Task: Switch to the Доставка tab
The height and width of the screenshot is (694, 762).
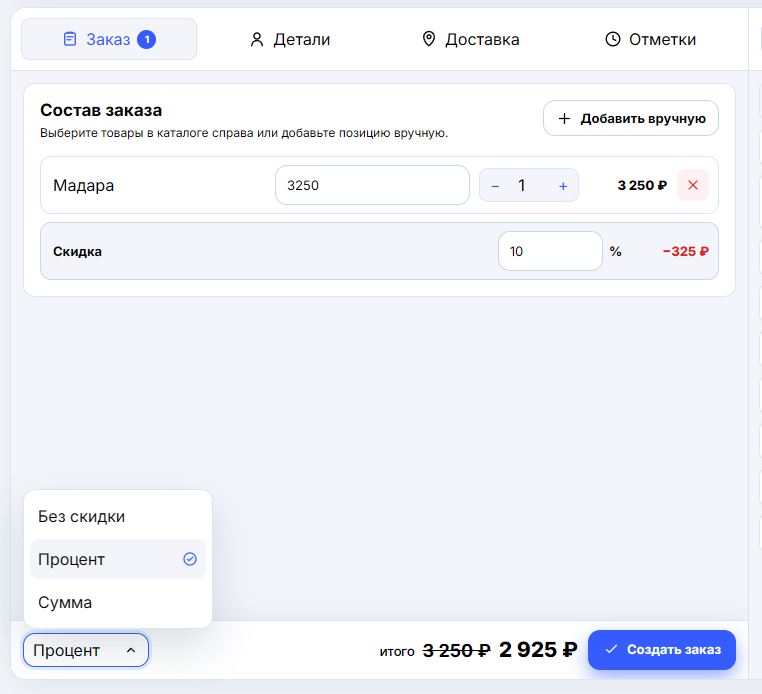Action: pyautogui.click(x=470, y=39)
